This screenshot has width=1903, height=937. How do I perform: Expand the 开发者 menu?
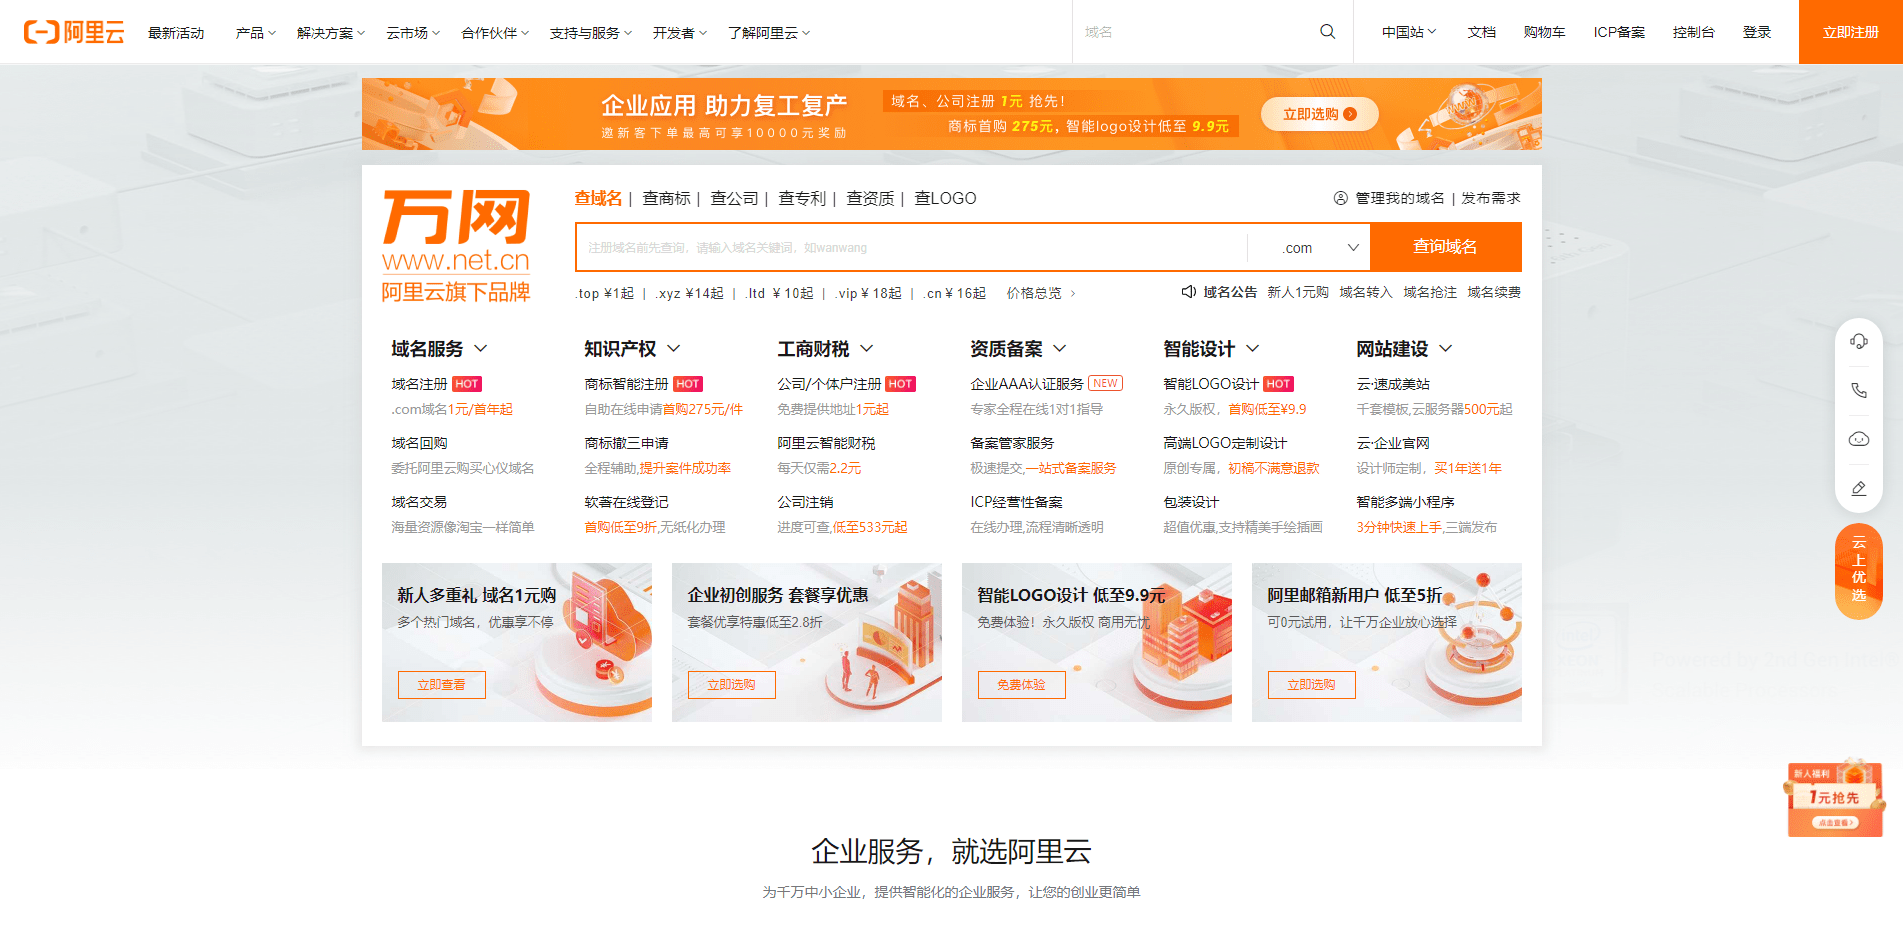pyautogui.click(x=680, y=33)
